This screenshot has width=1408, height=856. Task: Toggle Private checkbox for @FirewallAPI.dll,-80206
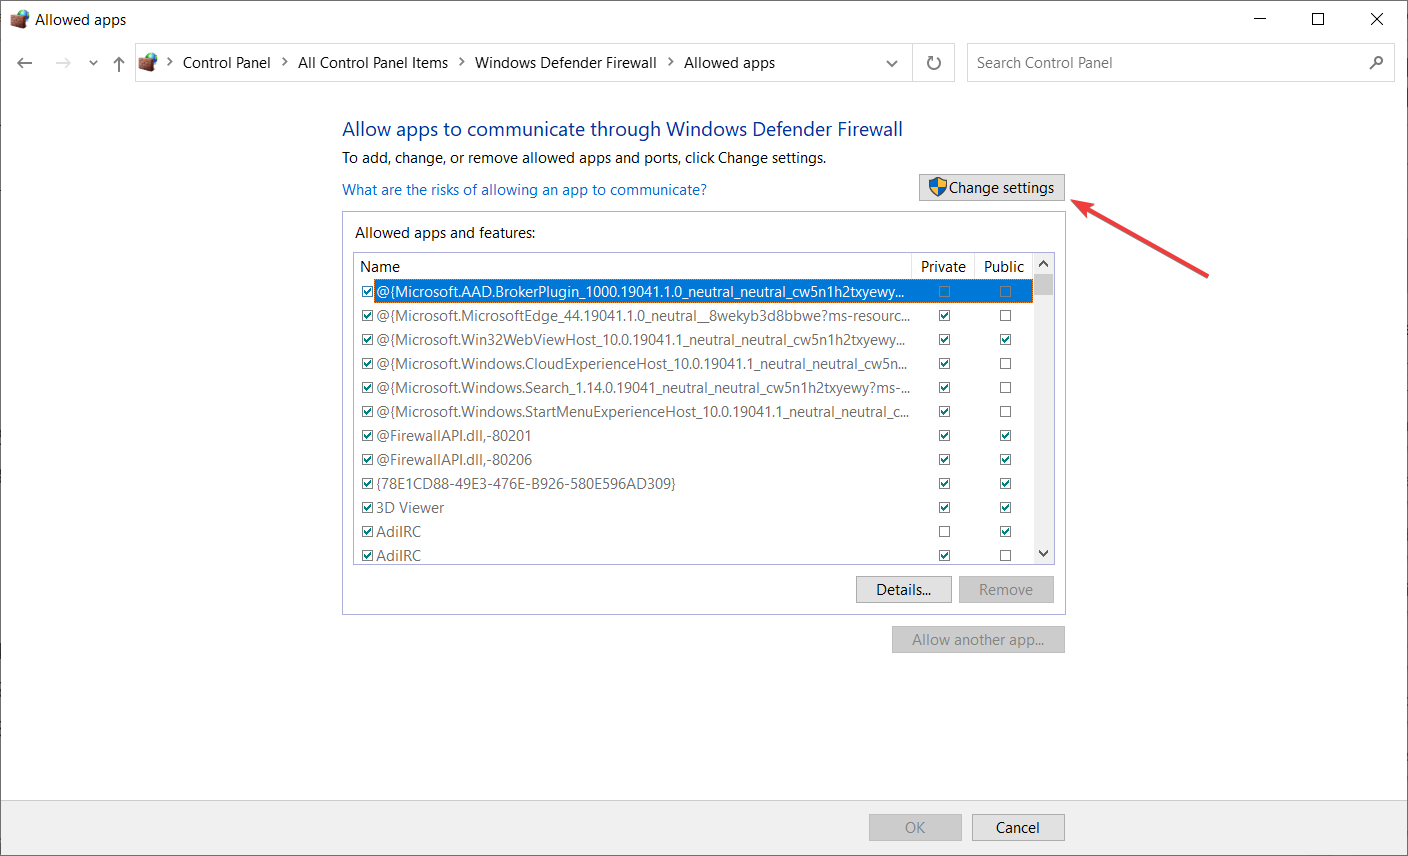tap(944, 460)
